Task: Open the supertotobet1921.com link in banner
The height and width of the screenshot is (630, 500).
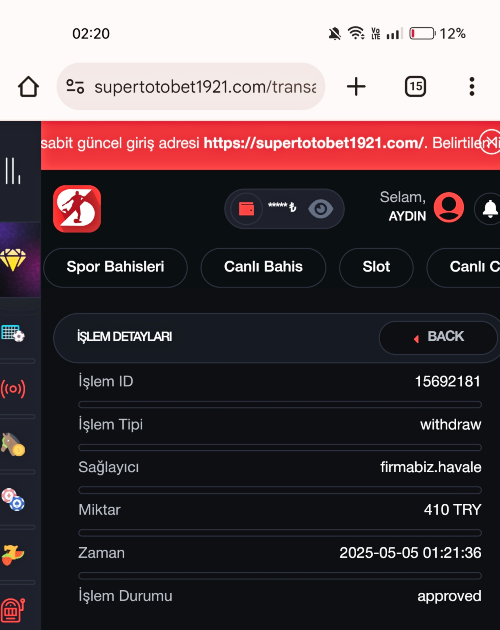Action: point(314,143)
